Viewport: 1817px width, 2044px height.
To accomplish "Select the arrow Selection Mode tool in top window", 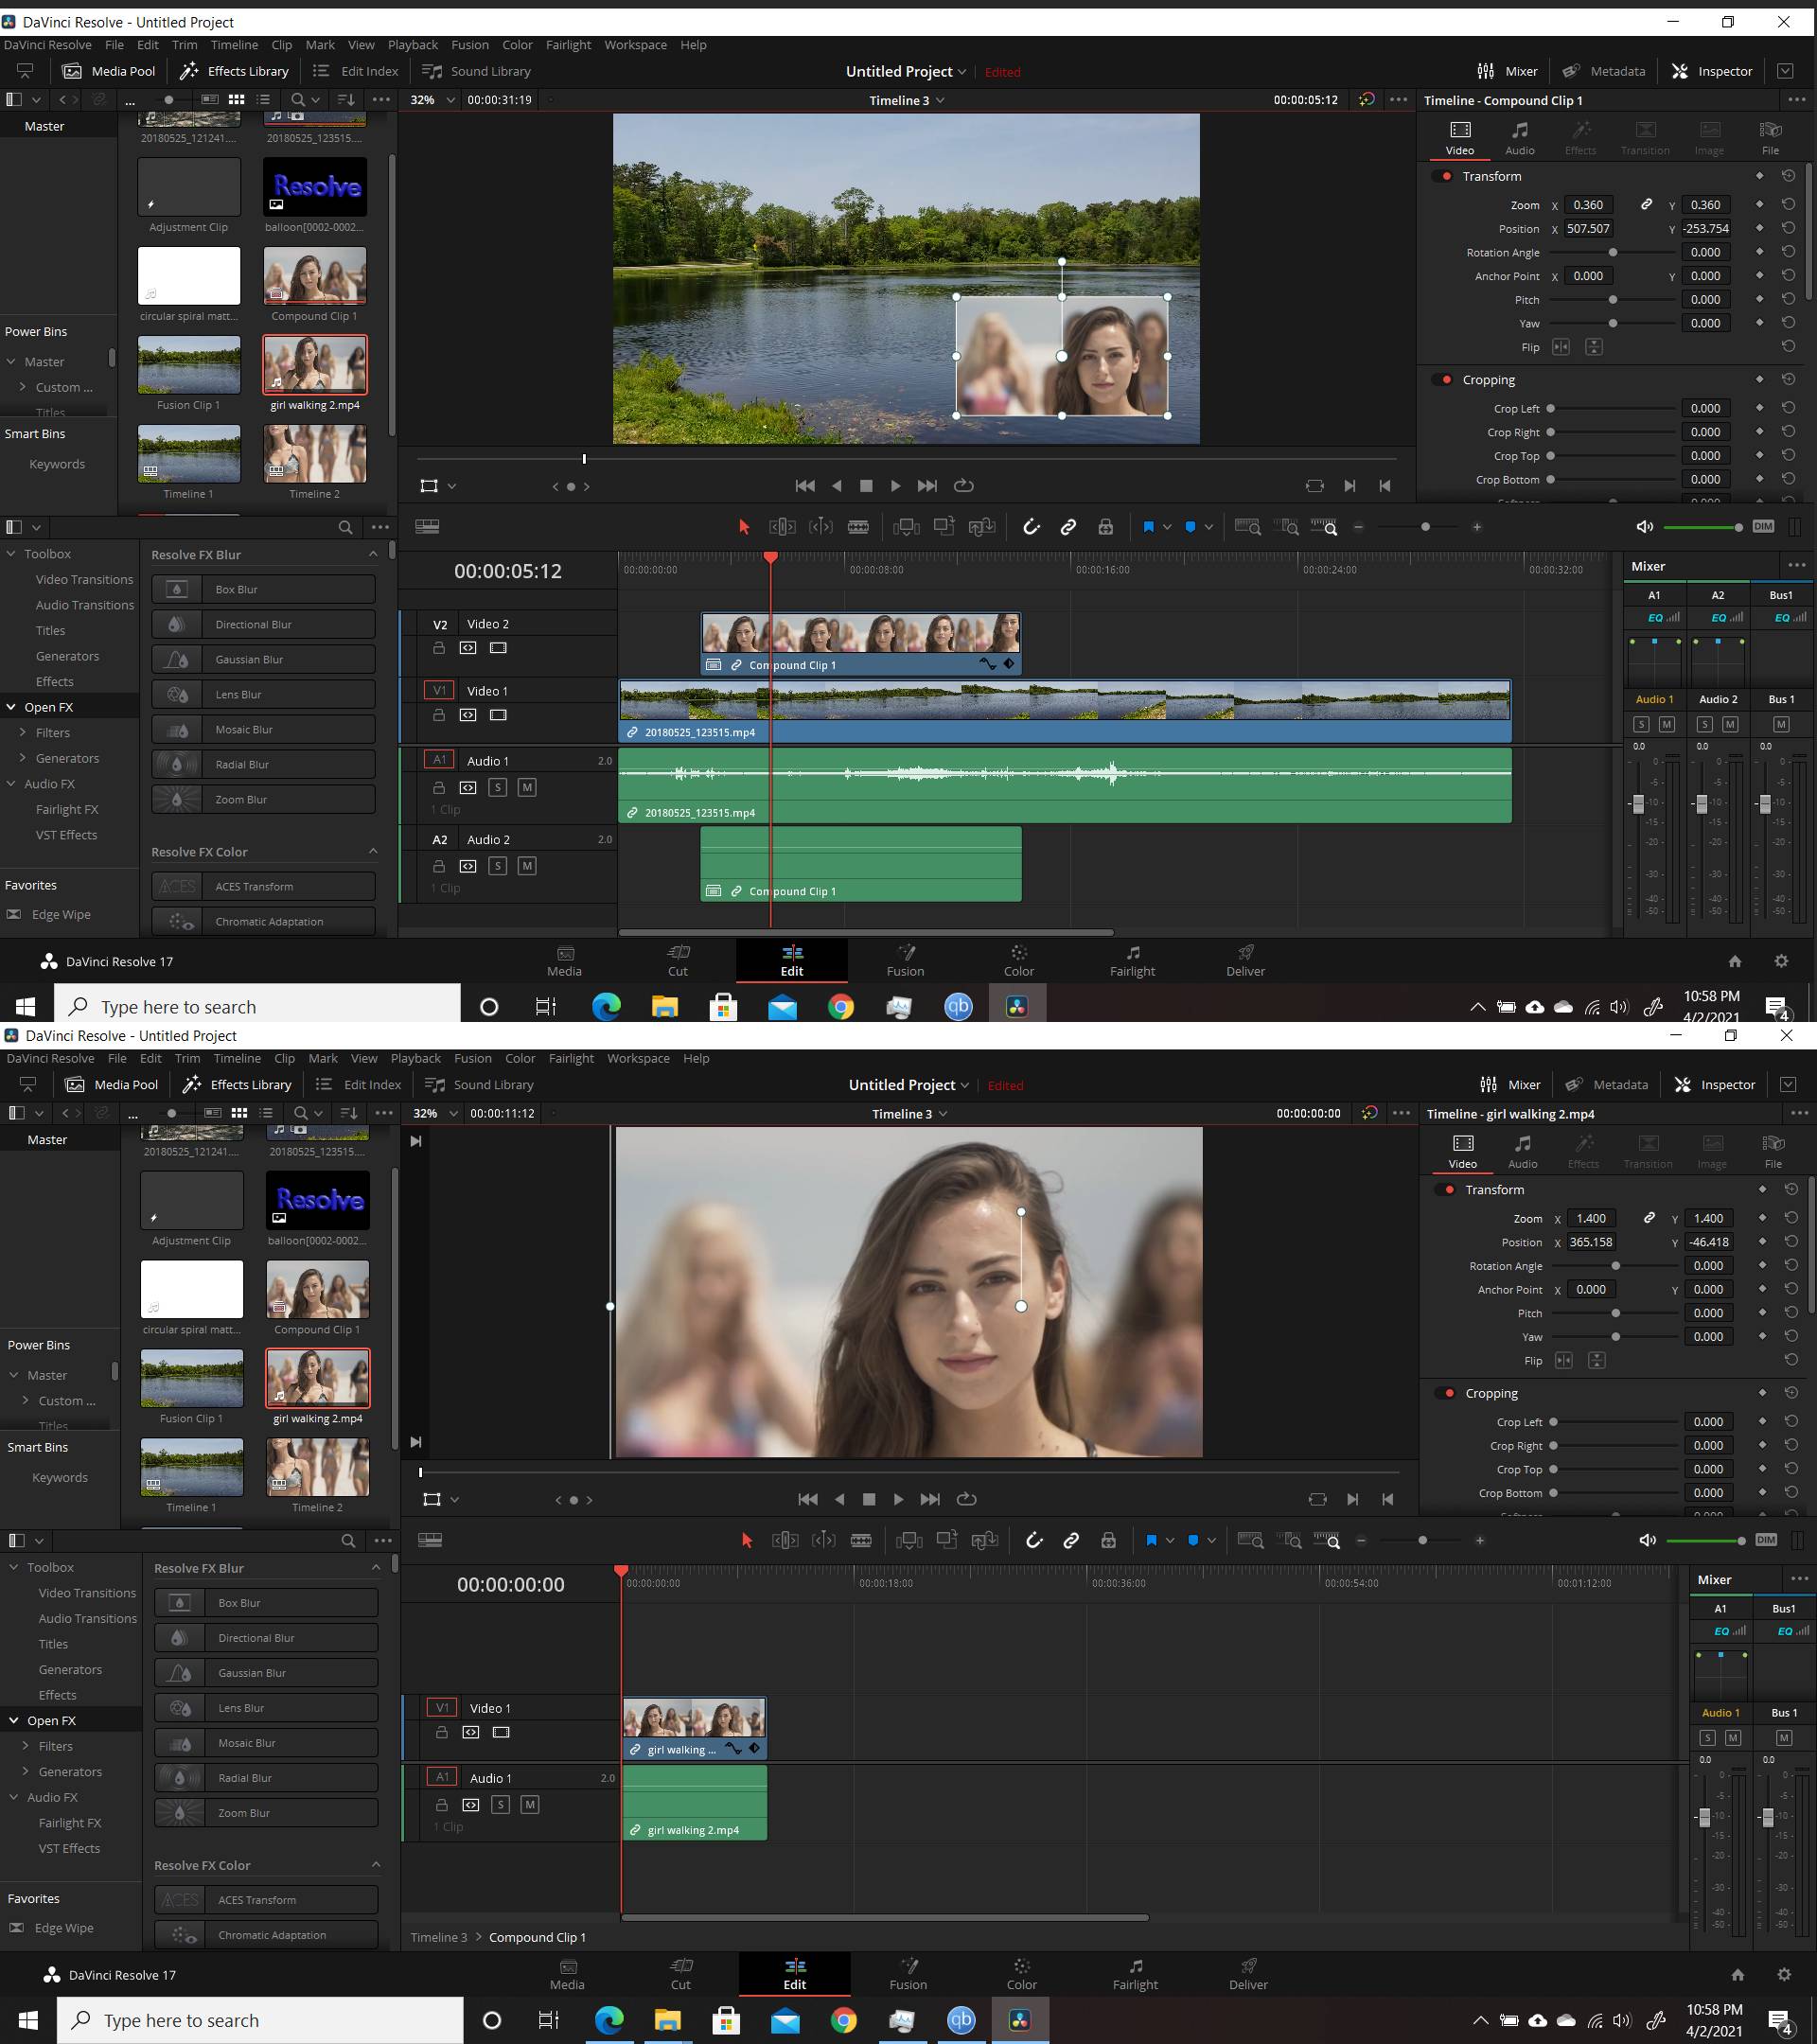I will click(x=743, y=527).
